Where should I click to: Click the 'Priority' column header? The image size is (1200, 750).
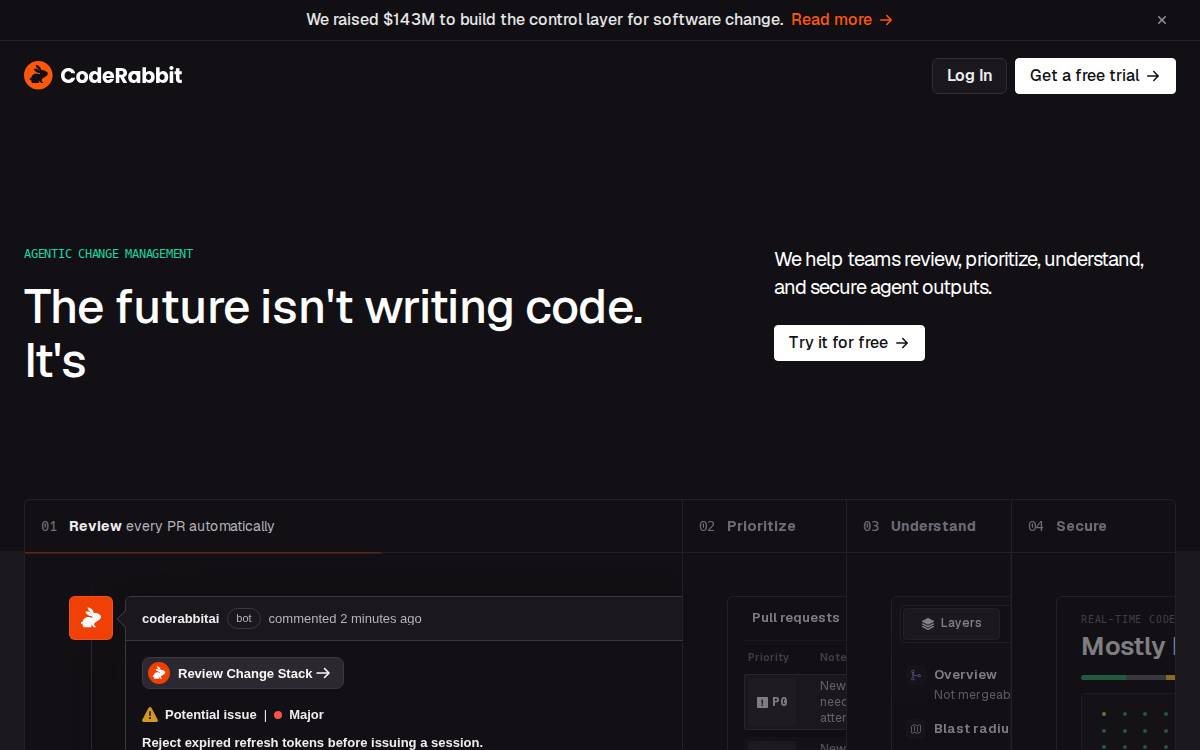point(768,657)
